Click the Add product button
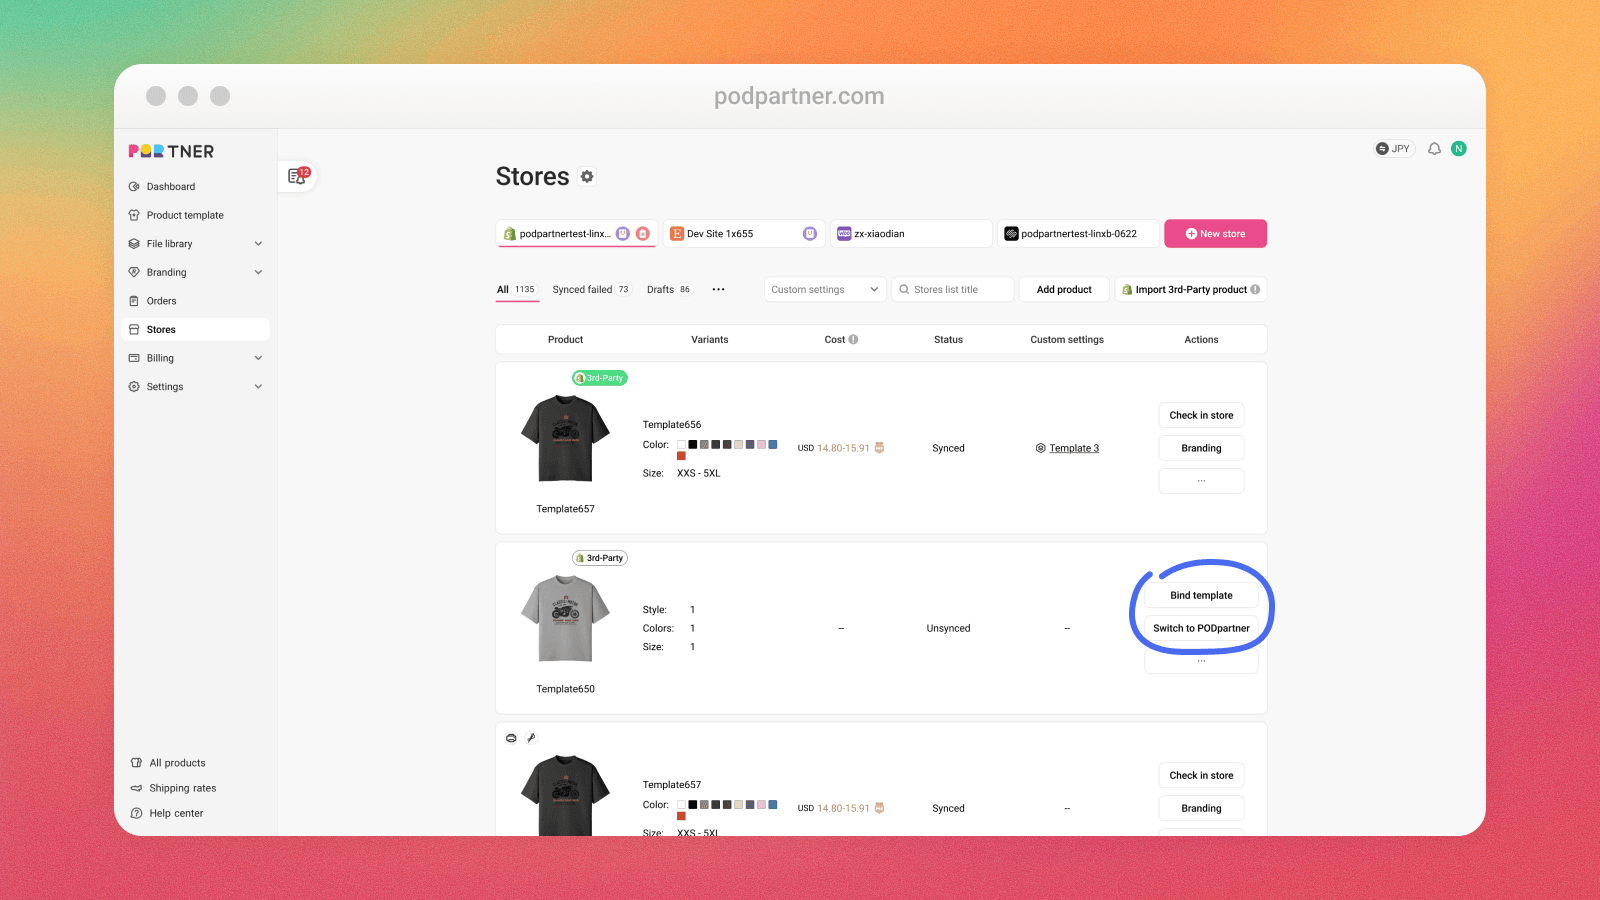The height and width of the screenshot is (900, 1600). [x=1064, y=289]
